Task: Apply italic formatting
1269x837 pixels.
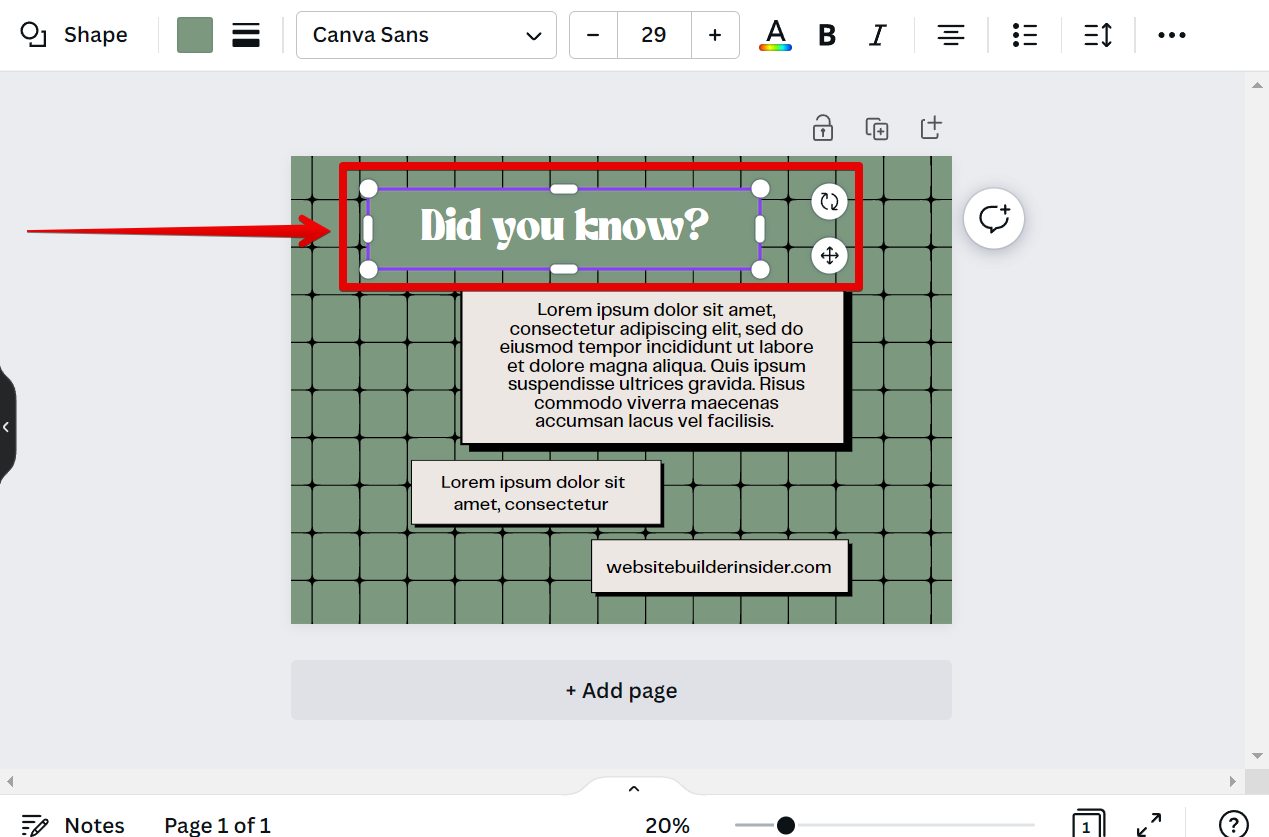Action: (x=877, y=34)
